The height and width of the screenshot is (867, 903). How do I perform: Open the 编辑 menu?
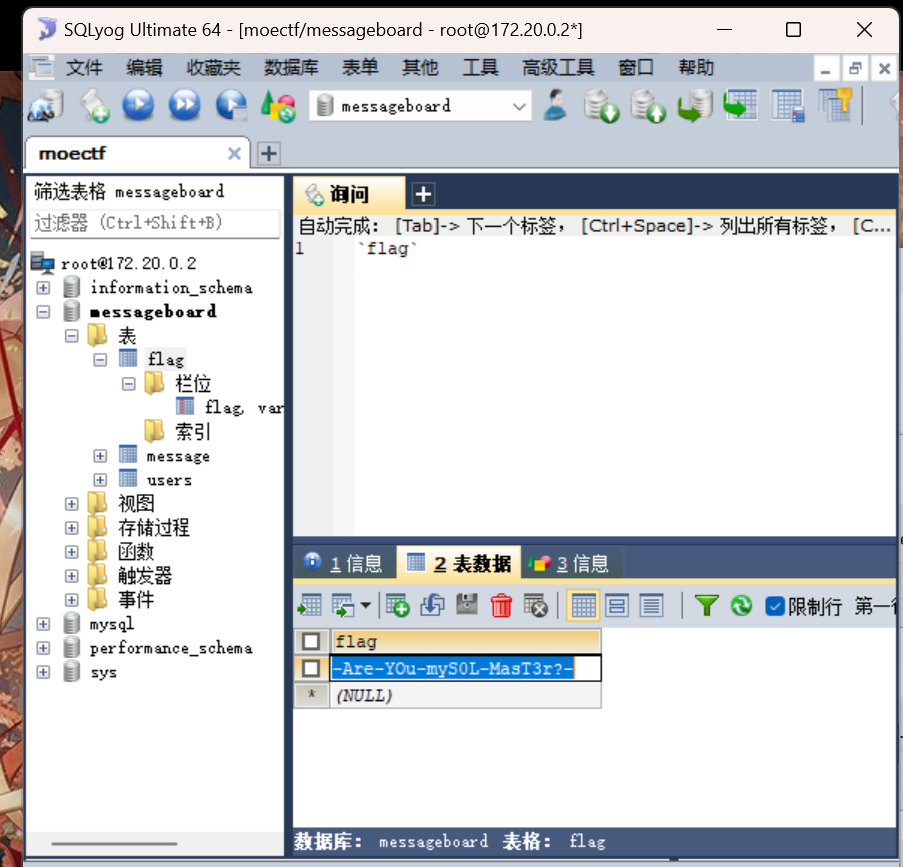(145, 68)
